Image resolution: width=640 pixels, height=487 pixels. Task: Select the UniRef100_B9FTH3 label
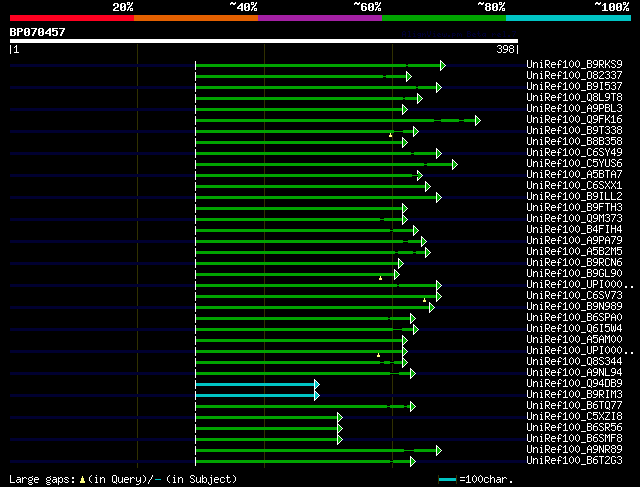[x=574, y=208]
